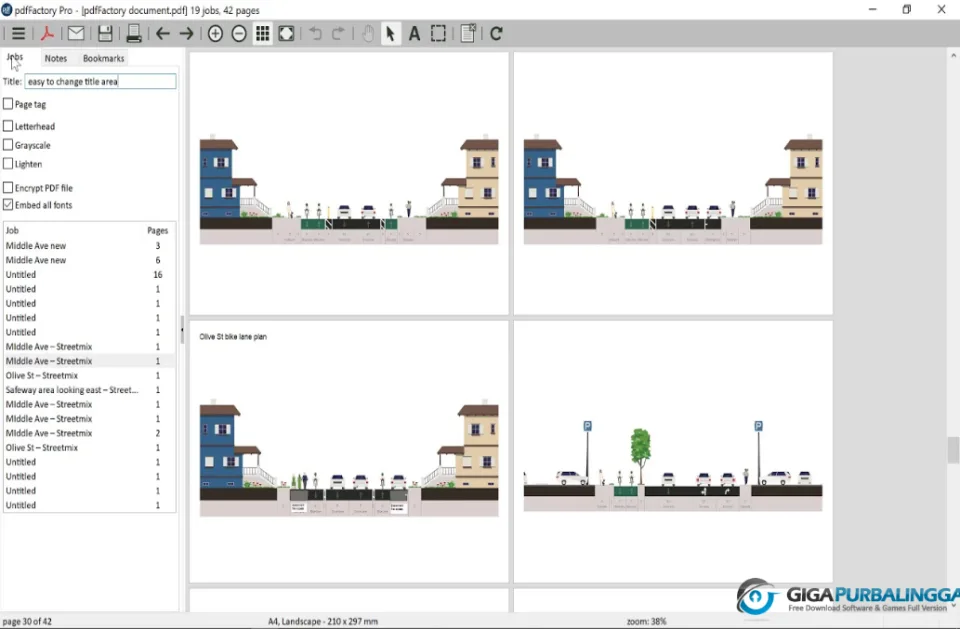
Task: Click the undo arrow icon
Action: click(315, 34)
